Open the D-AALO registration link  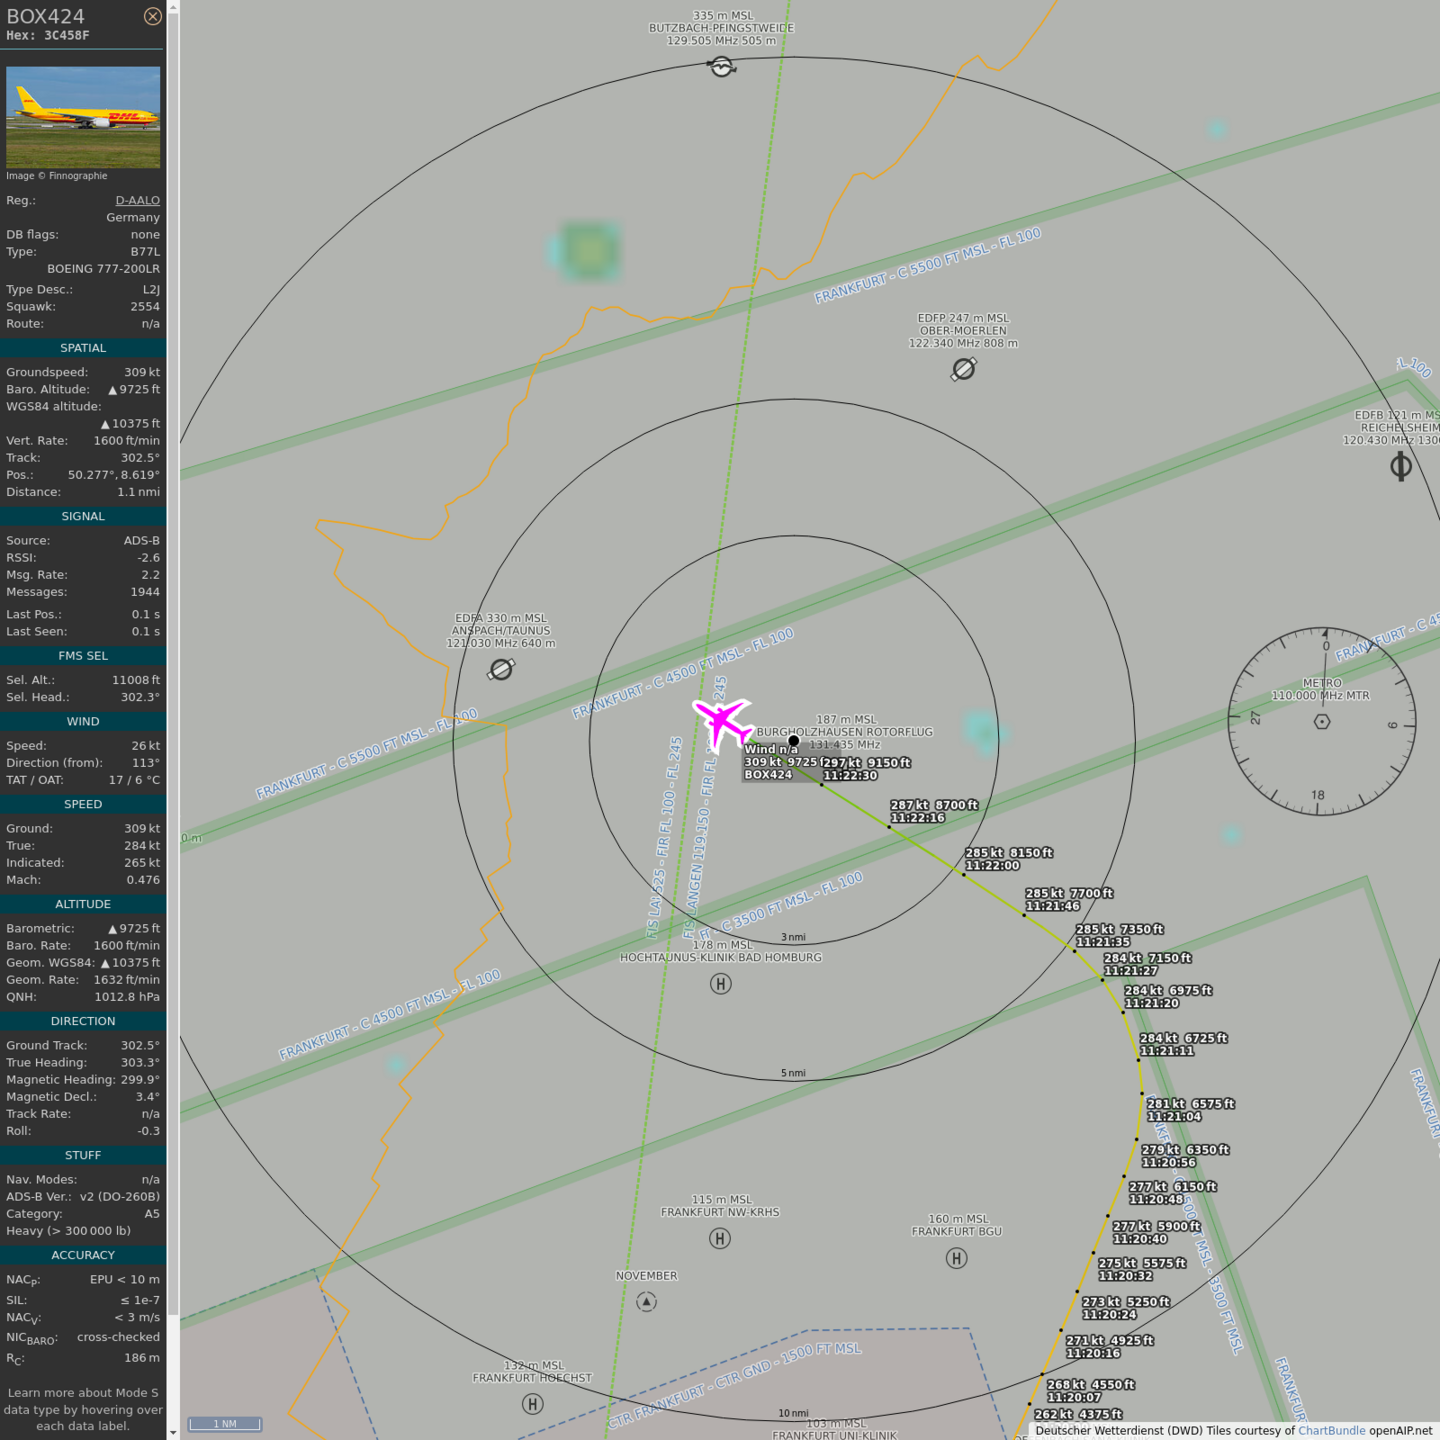click(x=137, y=200)
